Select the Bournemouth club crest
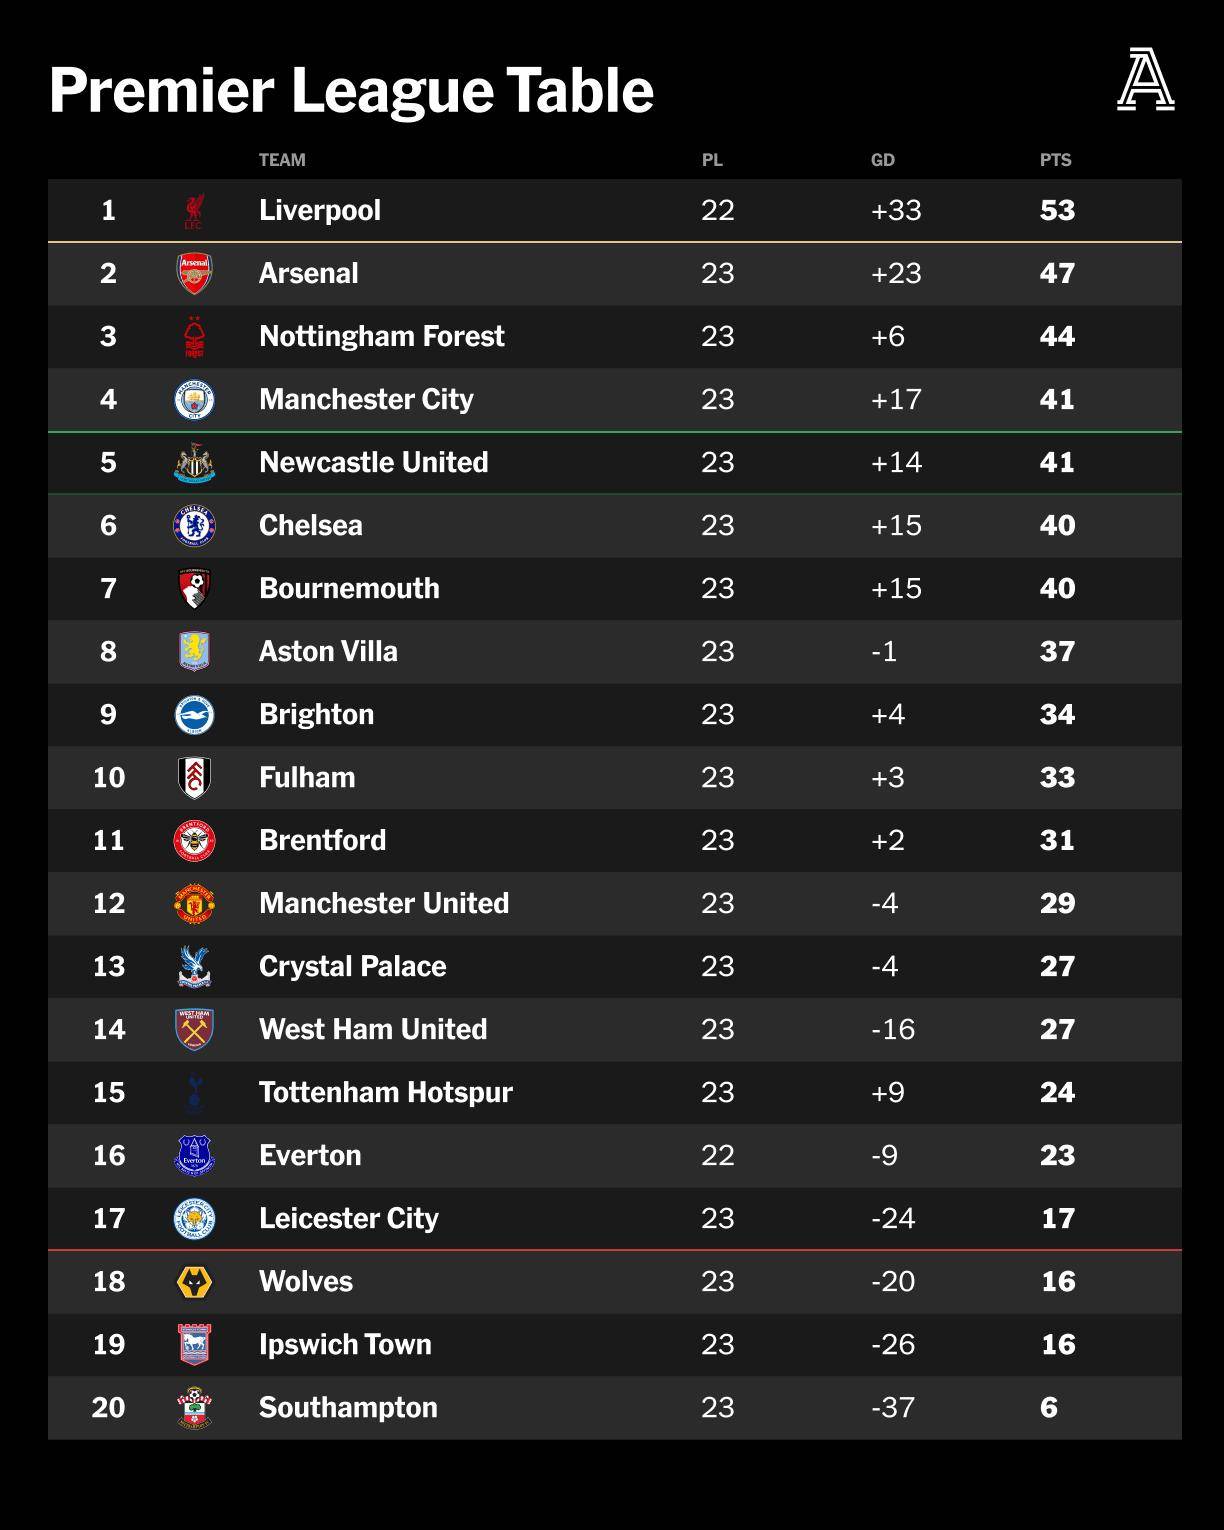This screenshot has height=1530, width=1224. click(x=194, y=589)
